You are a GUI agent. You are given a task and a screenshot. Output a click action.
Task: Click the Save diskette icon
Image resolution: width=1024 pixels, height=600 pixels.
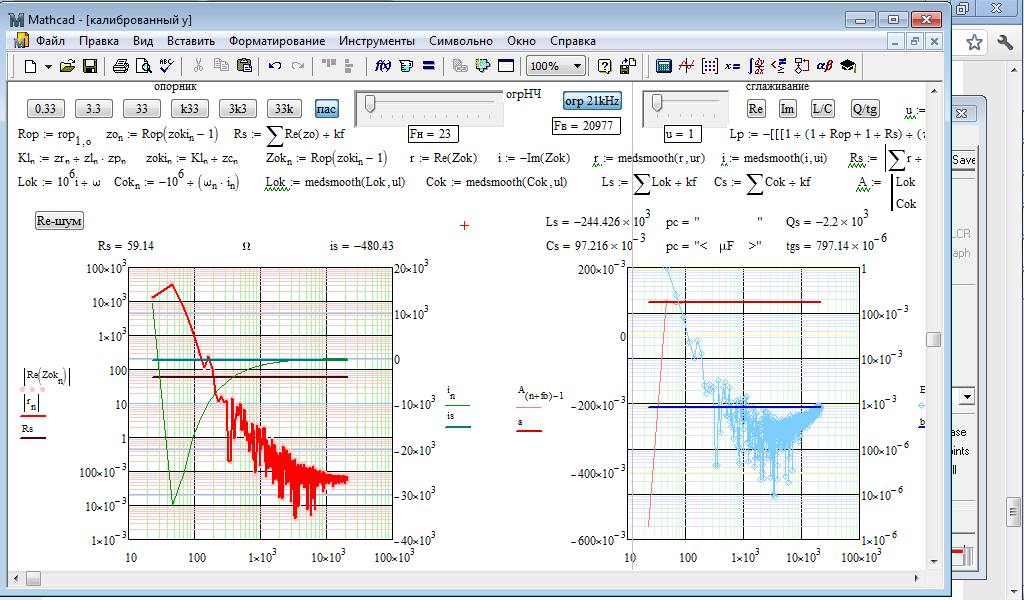90,66
